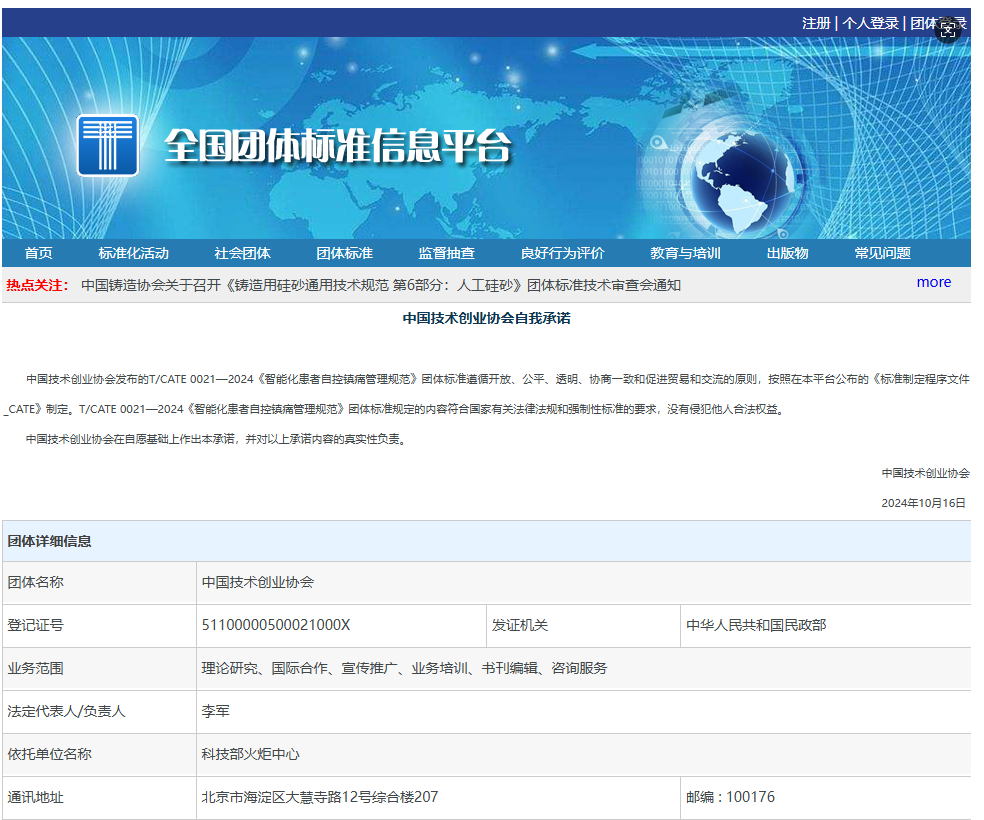Select the 理论研究、国际合作 business scope cell

coord(584,669)
